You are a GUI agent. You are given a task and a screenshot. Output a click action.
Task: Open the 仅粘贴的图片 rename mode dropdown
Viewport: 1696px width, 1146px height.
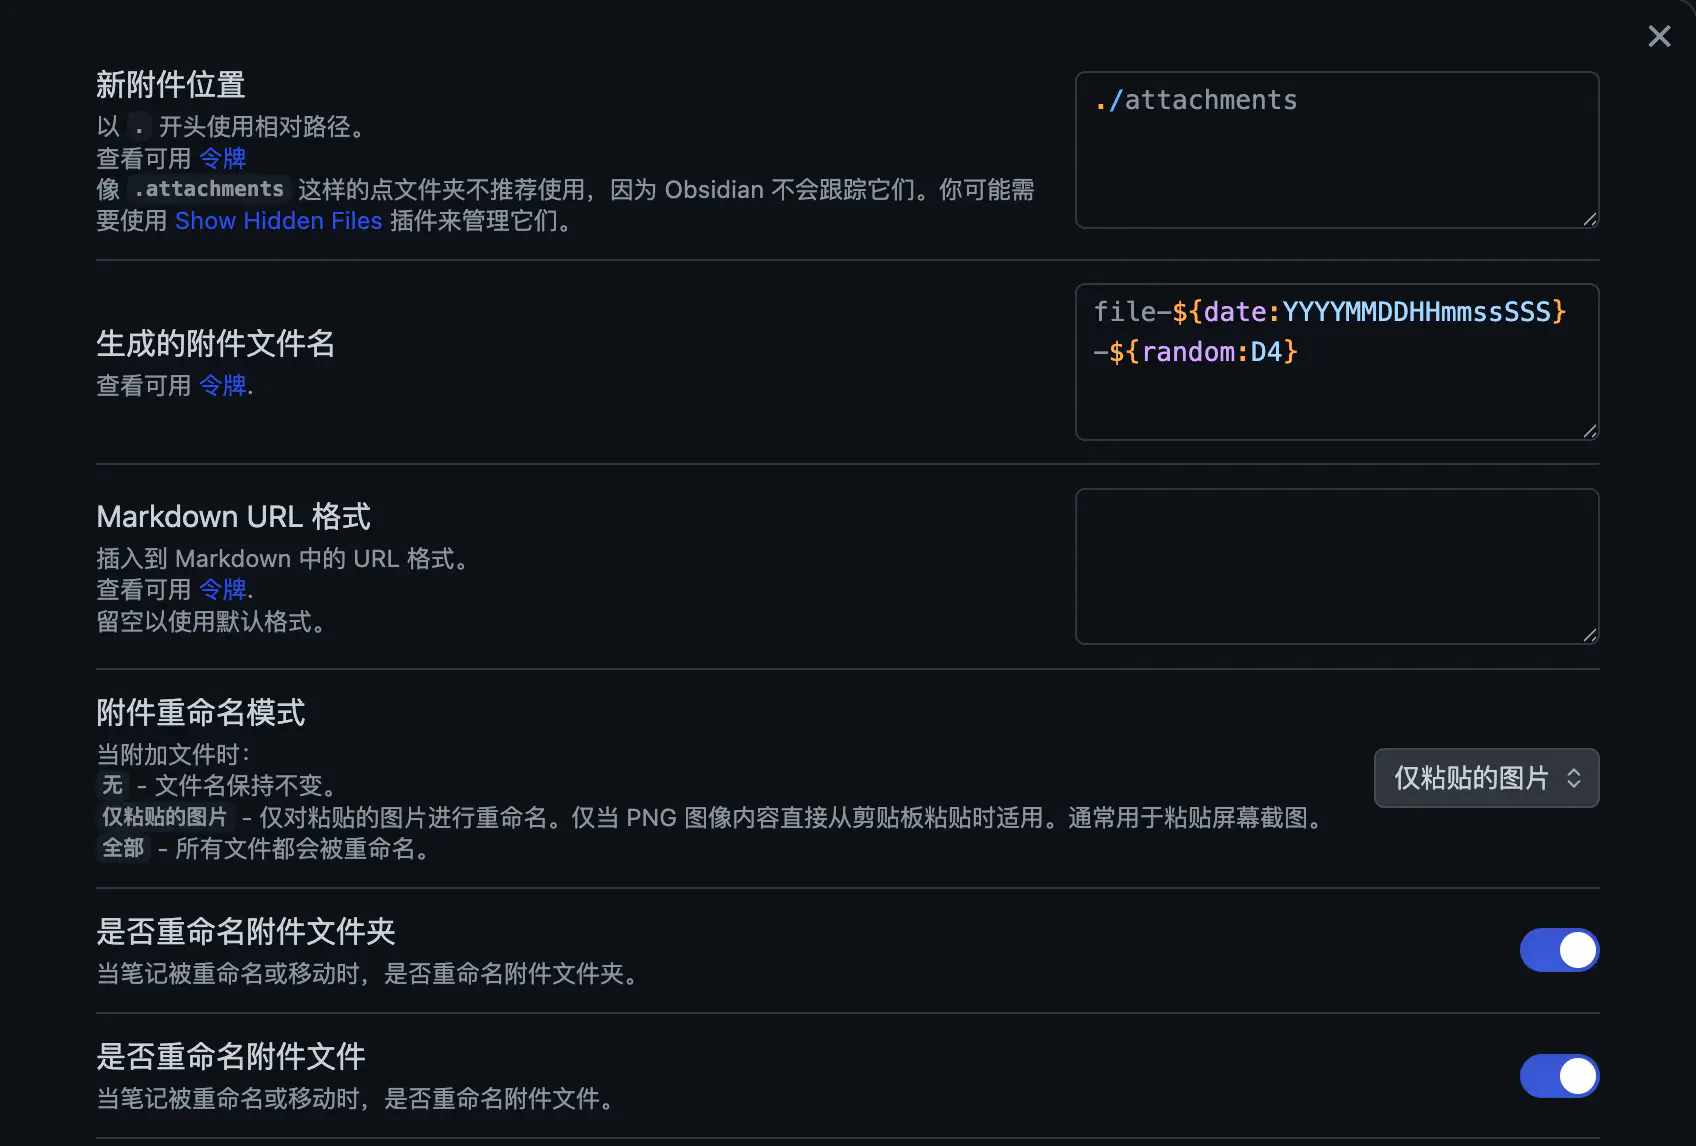point(1486,778)
